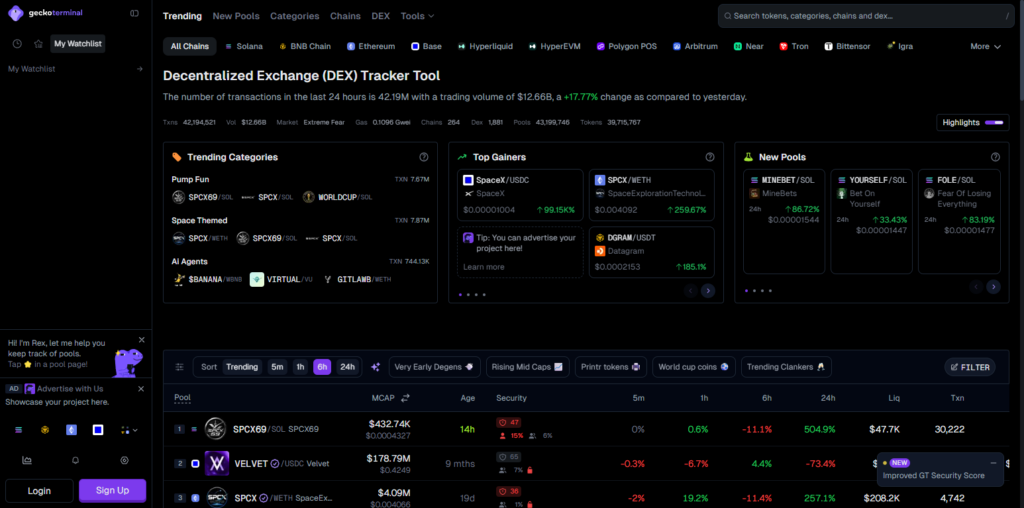This screenshot has height=508, width=1024.
Task: Sort by Trending option
Action: 242,367
